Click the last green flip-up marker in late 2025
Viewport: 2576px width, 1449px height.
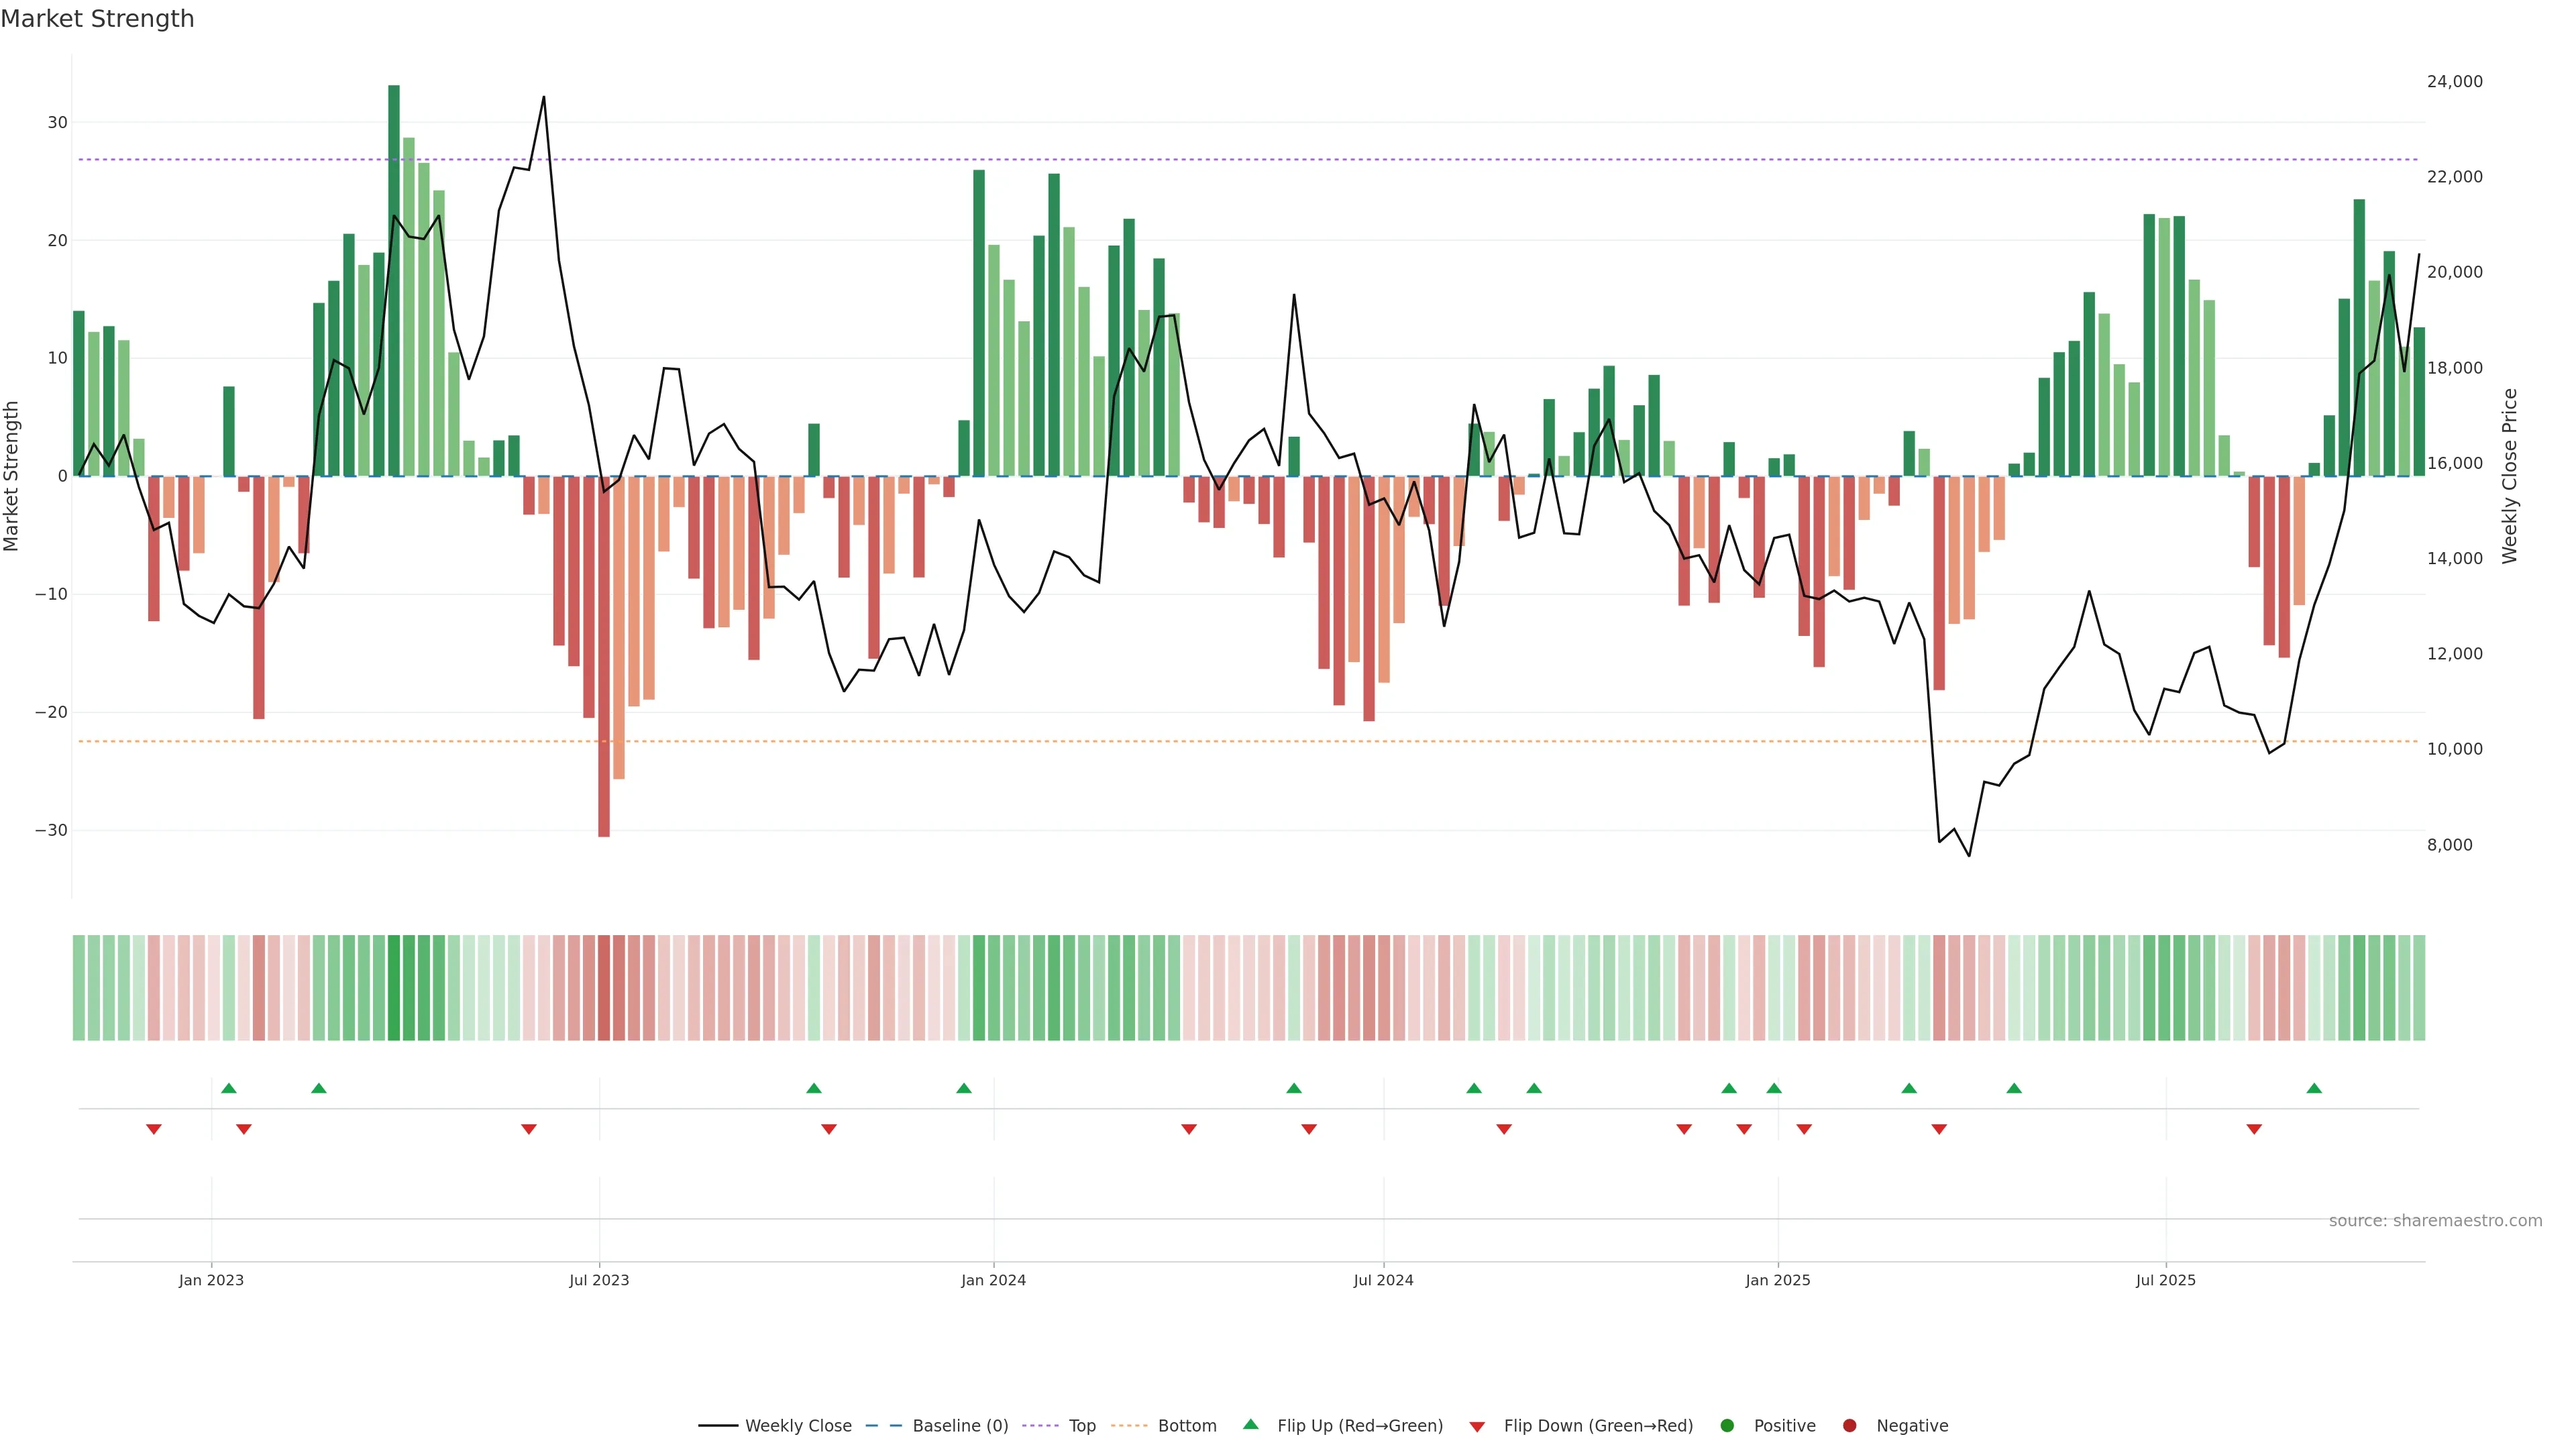[2314, 1088]
